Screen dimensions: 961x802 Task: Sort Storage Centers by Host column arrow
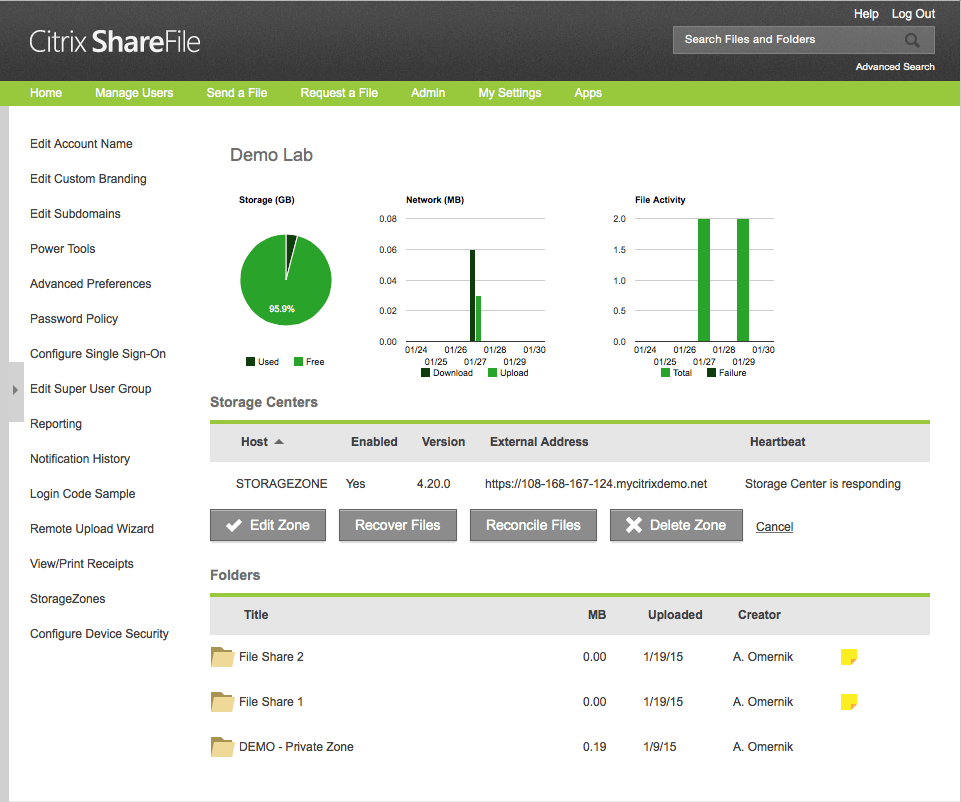(279, 442)
